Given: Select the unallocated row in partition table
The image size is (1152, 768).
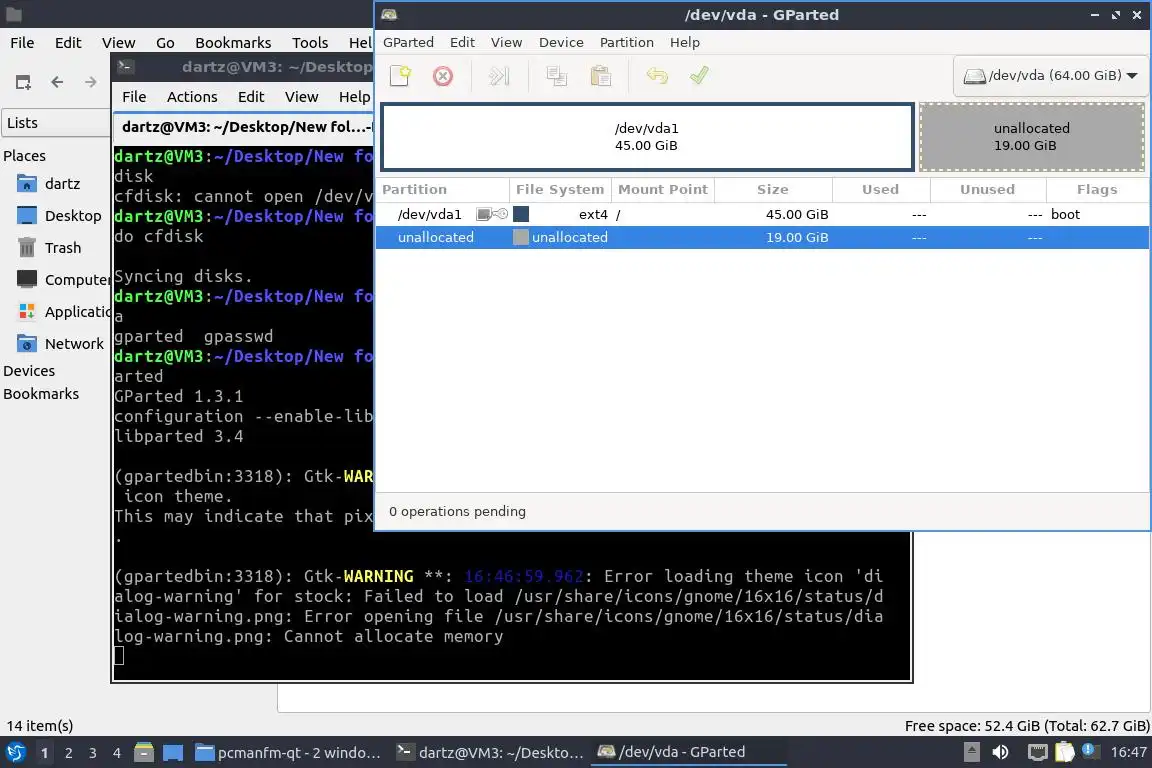Looking at the screenshot, I should pyautogui.click(x=762, y=237).
